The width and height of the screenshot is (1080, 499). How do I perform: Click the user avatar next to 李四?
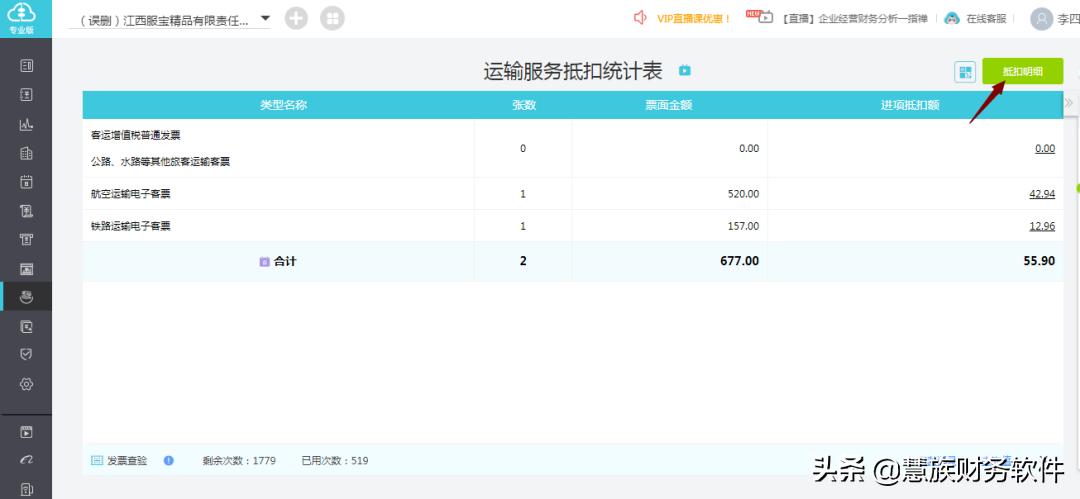pos(1041,19)
